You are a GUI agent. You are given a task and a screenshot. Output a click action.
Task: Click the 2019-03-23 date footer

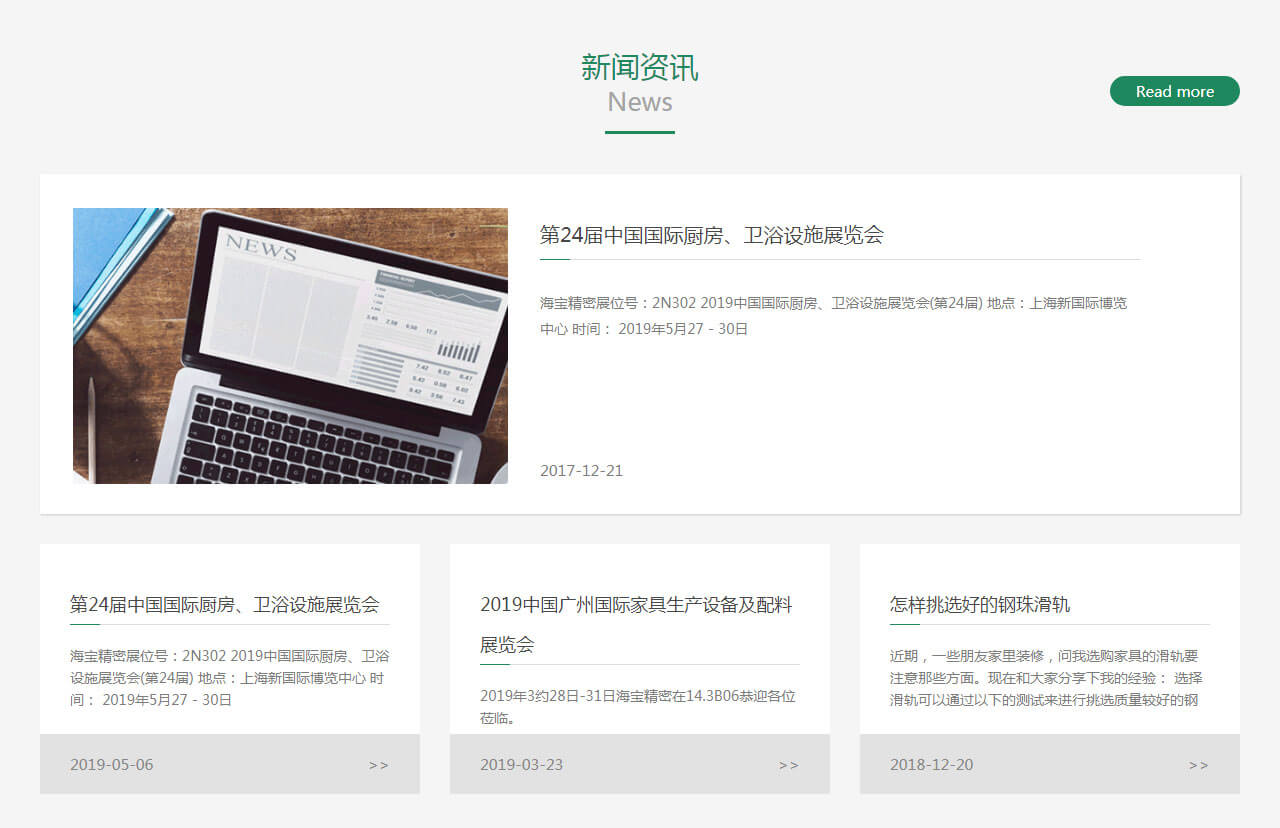tap(521, 764)
